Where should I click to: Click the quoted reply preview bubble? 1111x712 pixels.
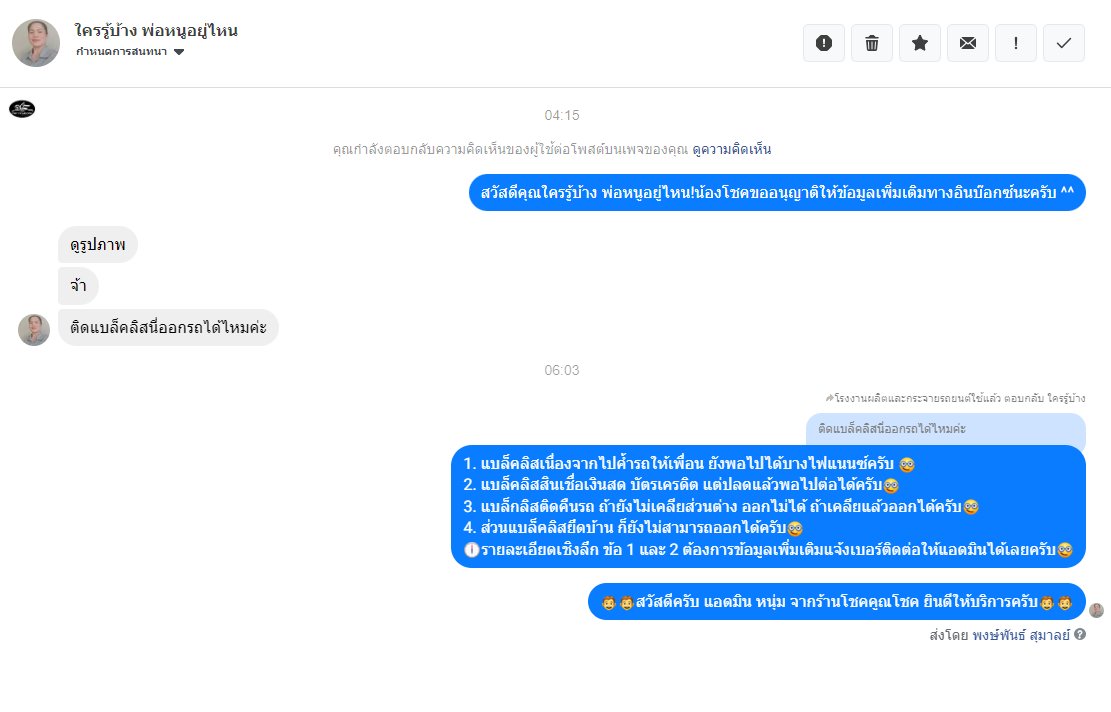(945, 429)
